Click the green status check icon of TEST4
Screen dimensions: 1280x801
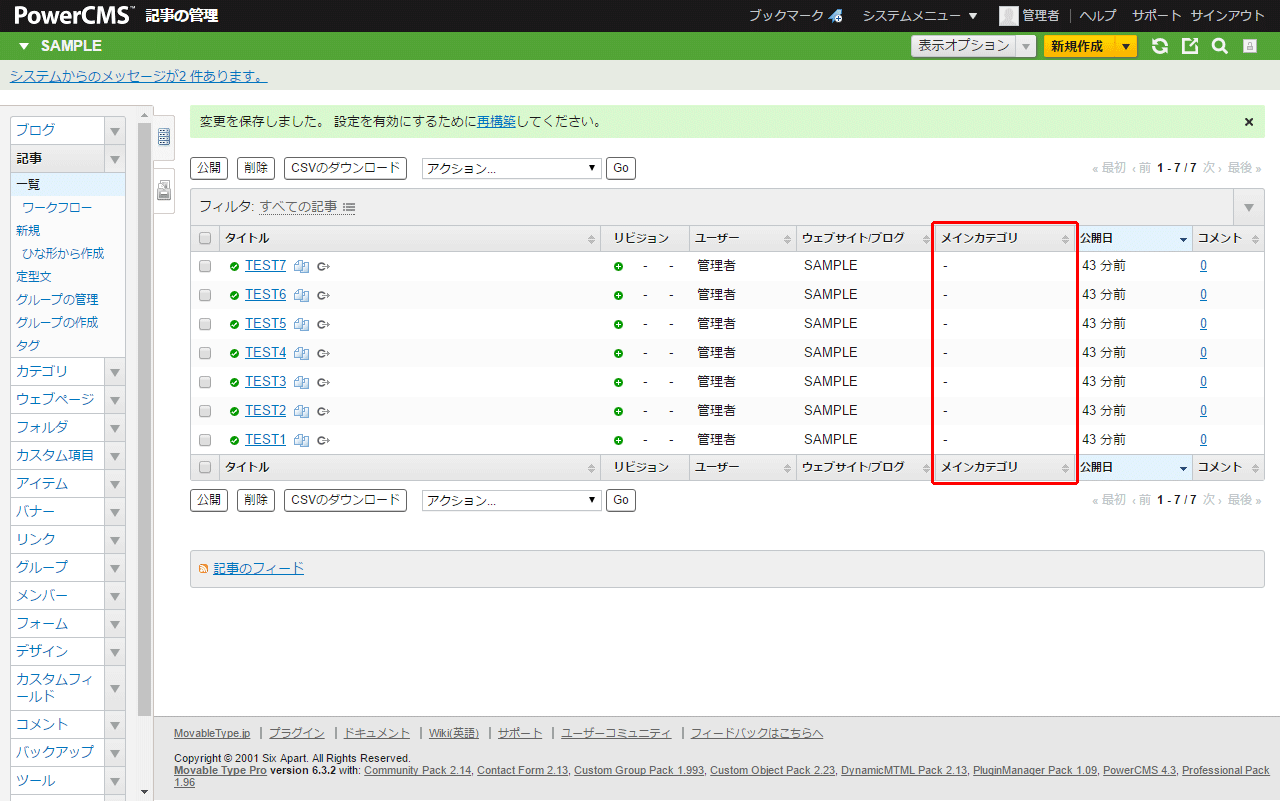click(x=234, y=354)
